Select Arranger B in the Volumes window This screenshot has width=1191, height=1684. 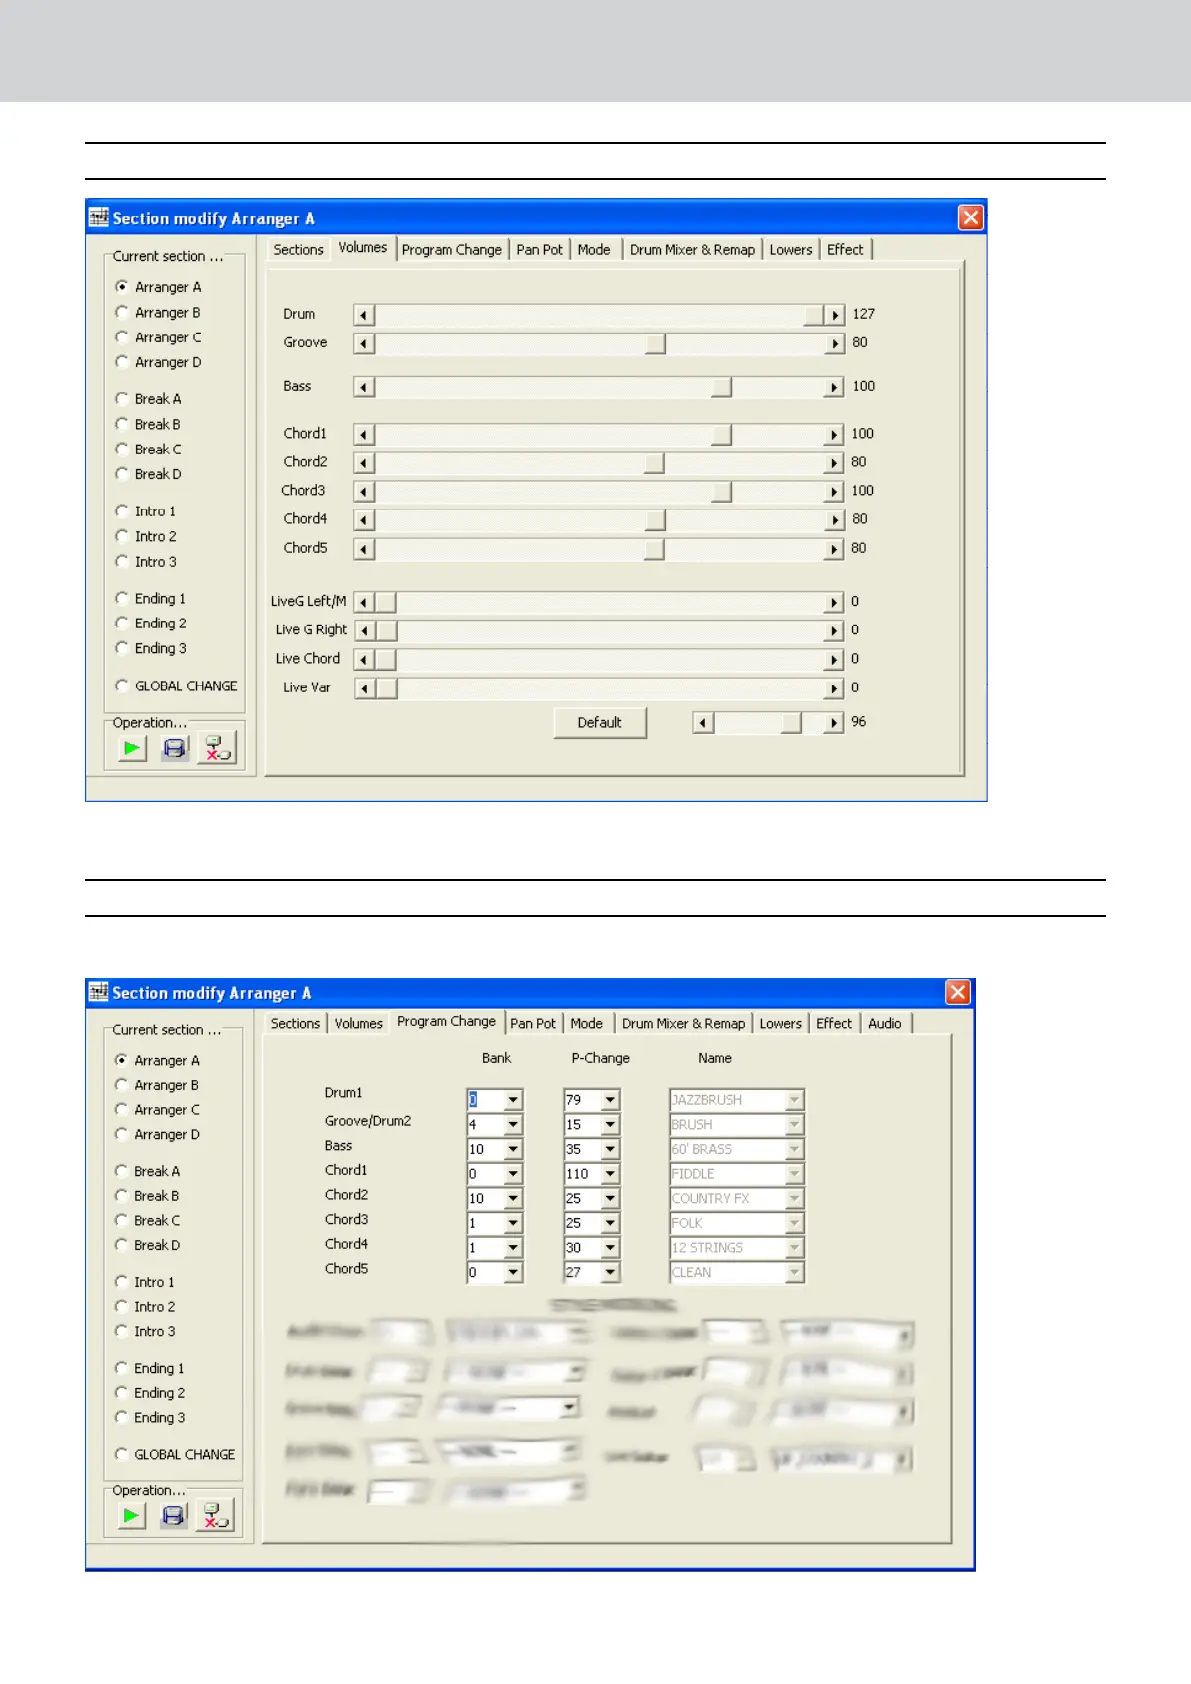[x=158, y=312]
